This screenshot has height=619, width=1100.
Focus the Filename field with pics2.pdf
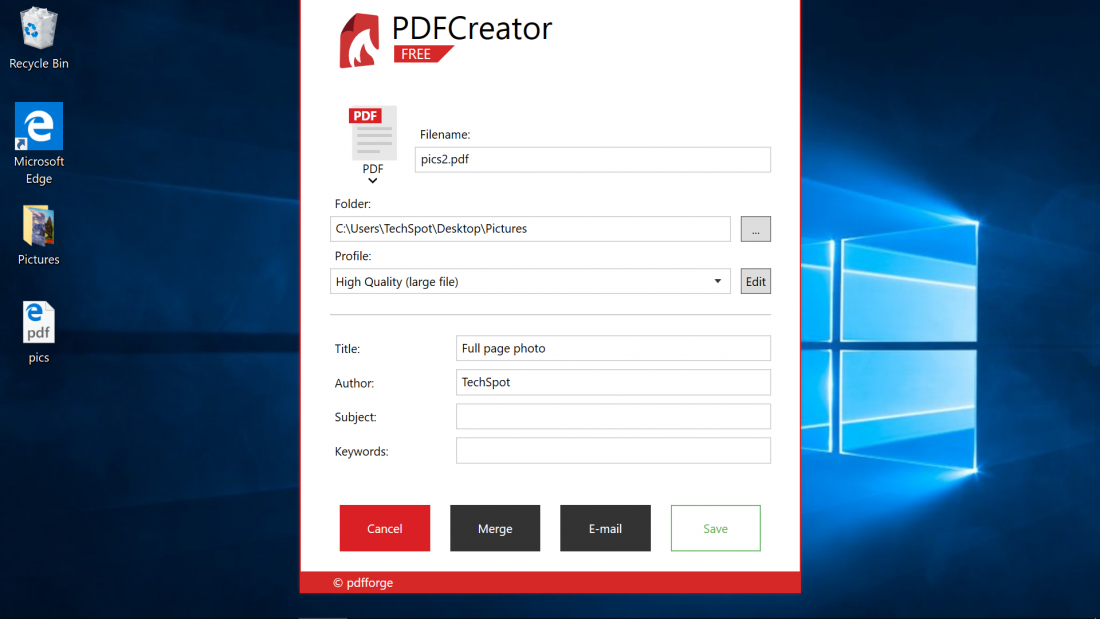593,159
